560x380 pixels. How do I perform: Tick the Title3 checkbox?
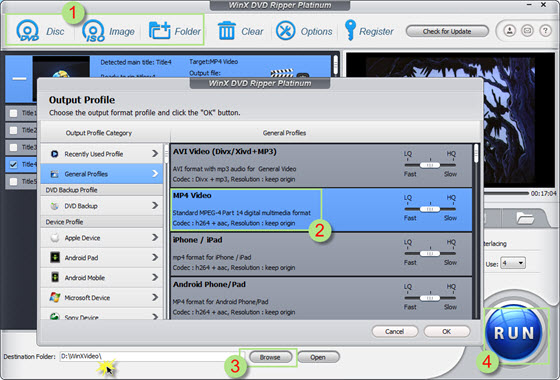click(13, 147)
